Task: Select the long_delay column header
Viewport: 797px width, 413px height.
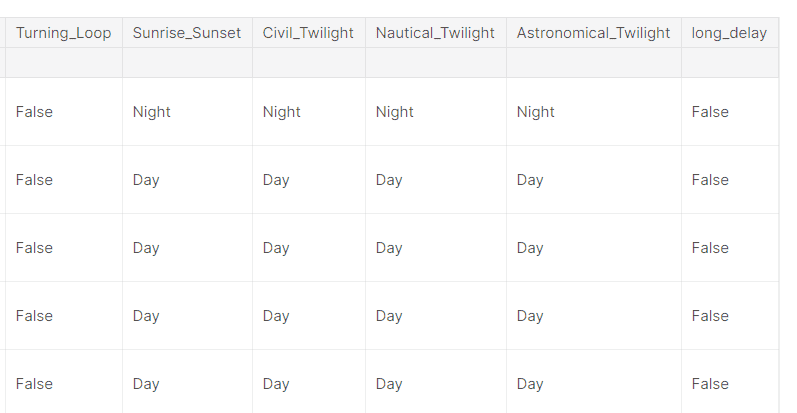Action: pos(730,33)
